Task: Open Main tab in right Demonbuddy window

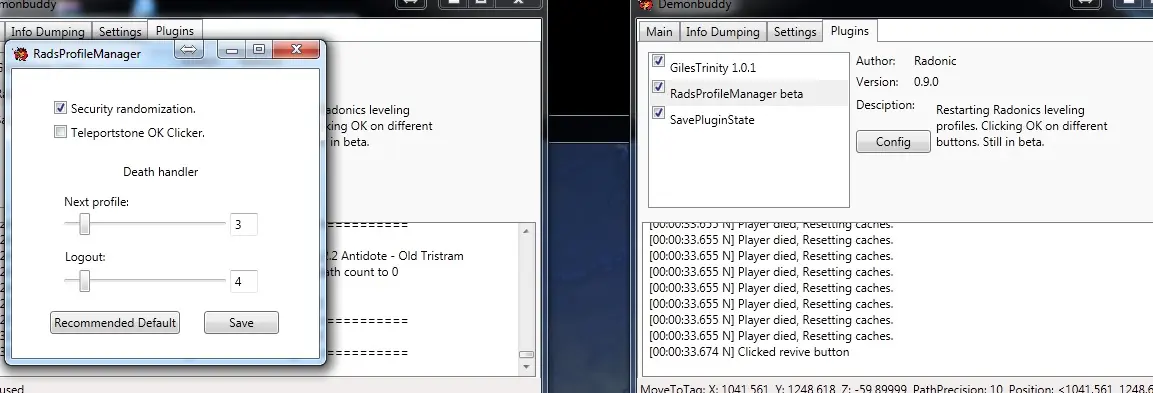Action: (659, 32)
